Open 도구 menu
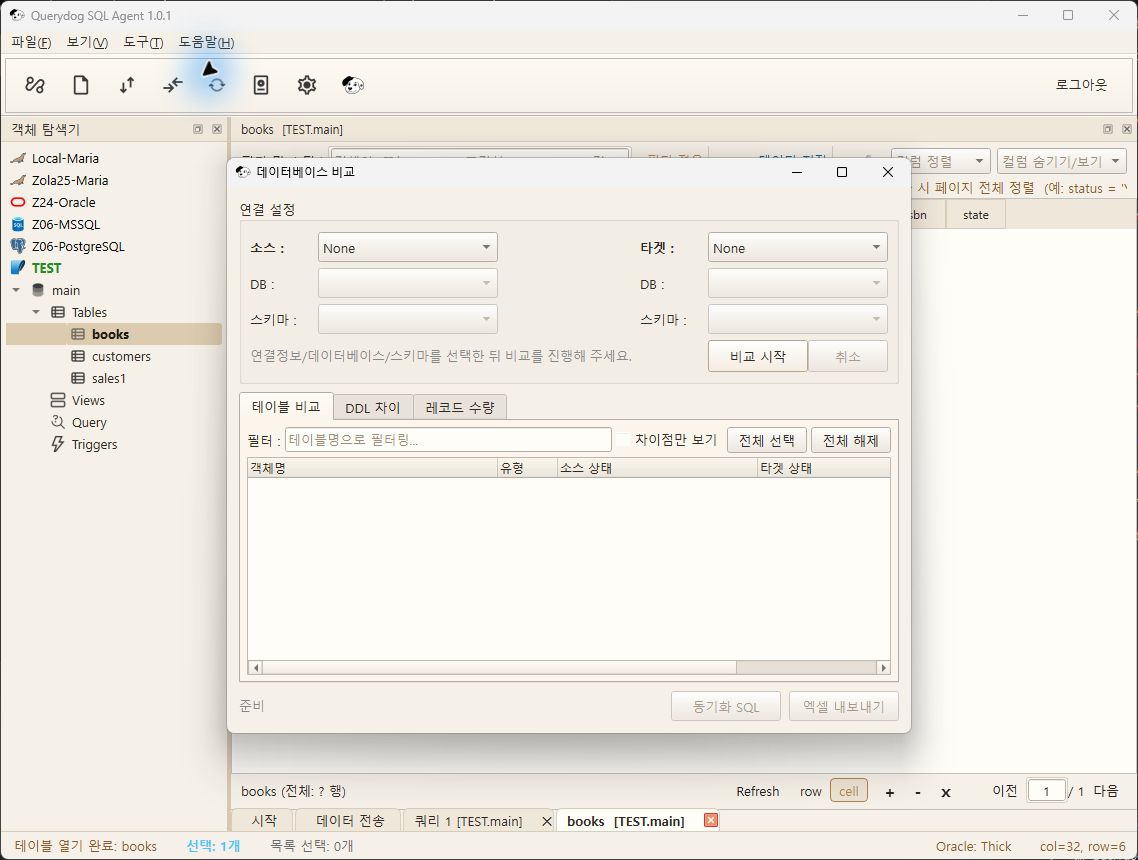This screenshot has width=1138, height=860. click(x=143, y=42)
